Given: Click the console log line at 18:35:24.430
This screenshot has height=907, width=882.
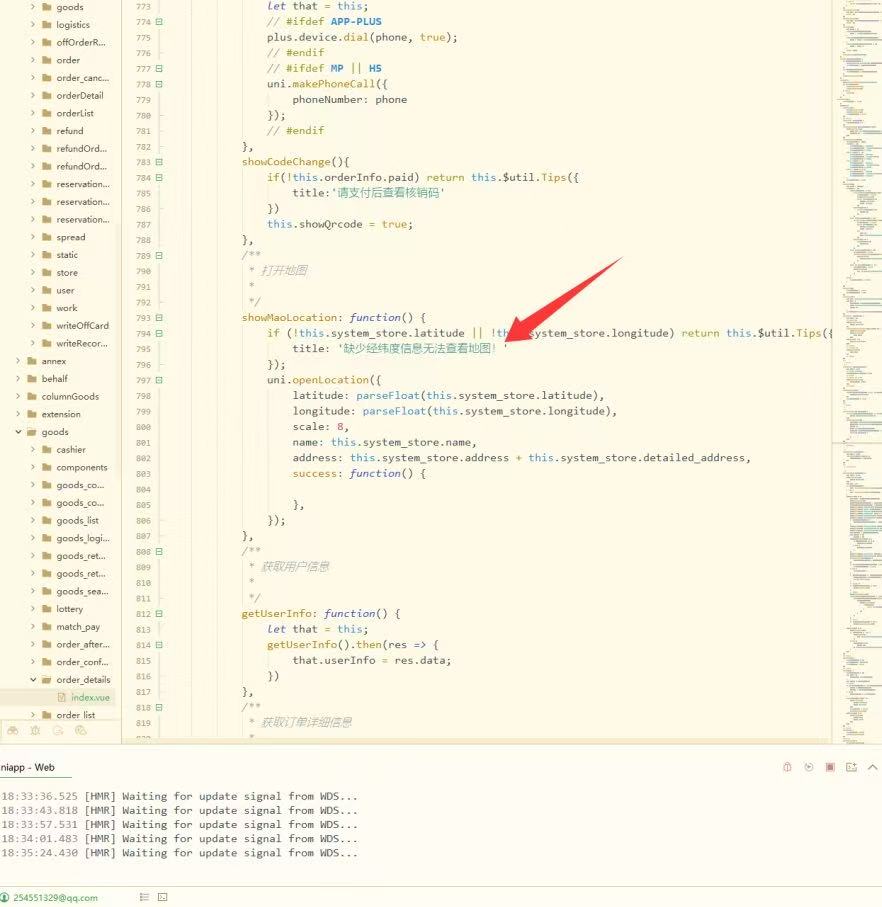Looking at the screenshot, I should (x=179, y=853).
